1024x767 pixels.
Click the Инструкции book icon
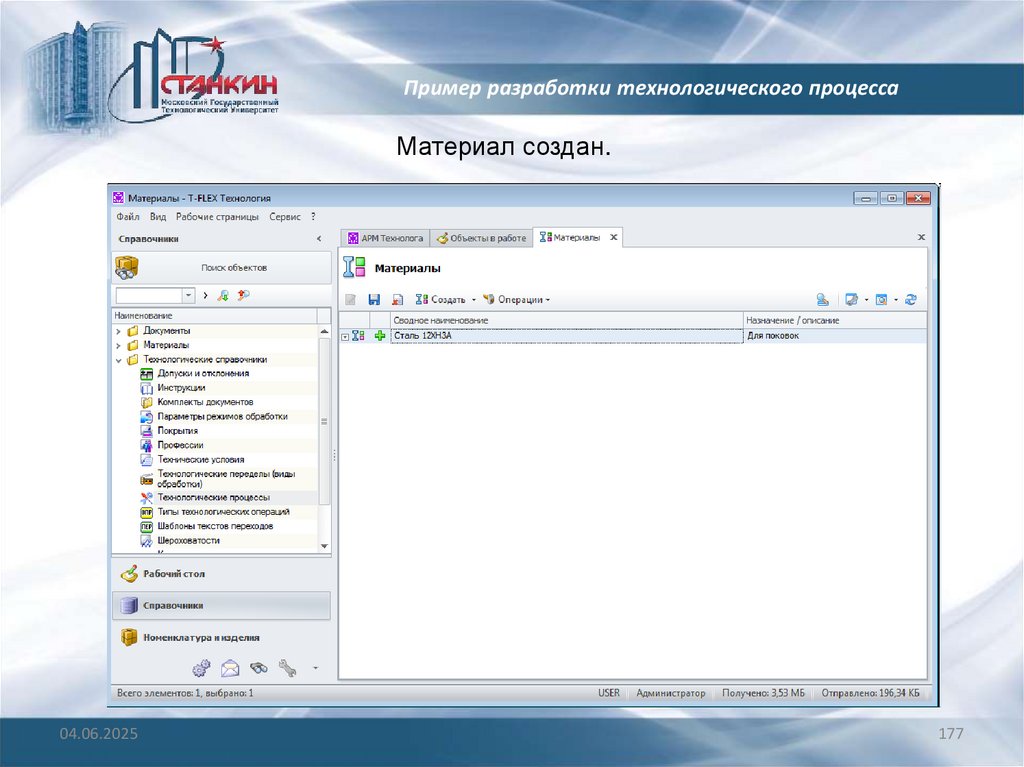[x=147, y=388]
